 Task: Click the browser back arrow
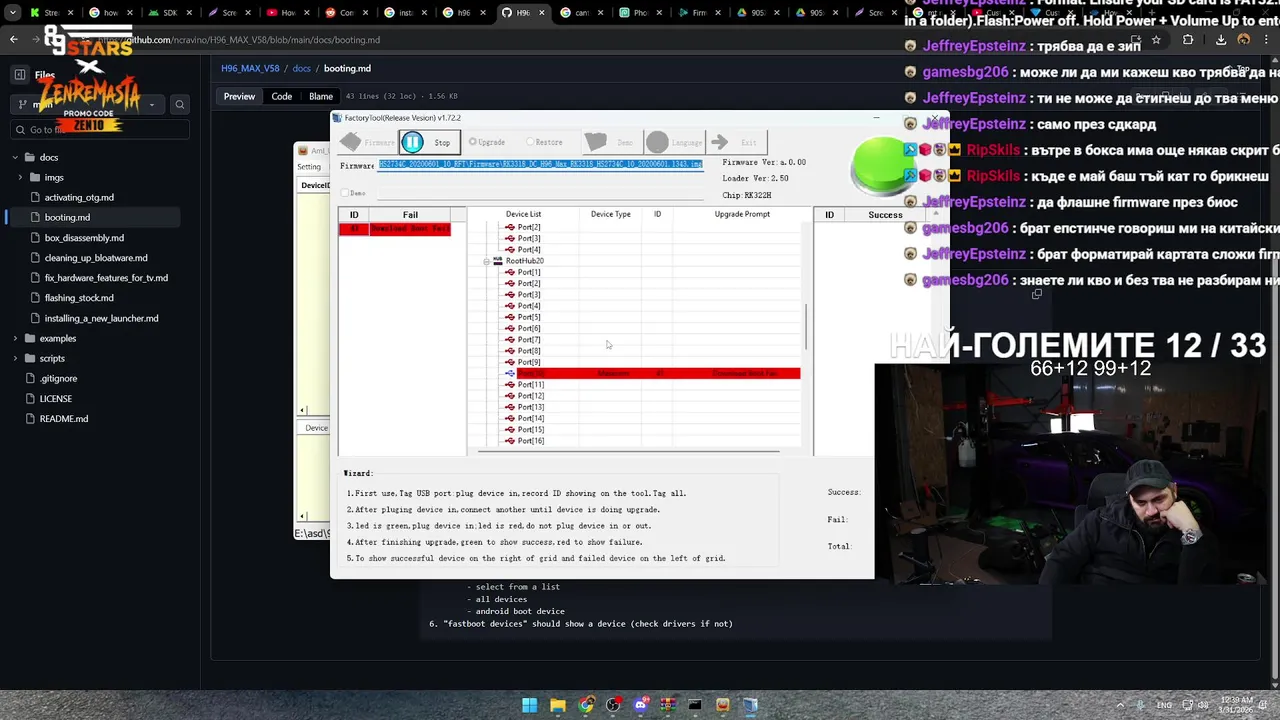pyautogui.click(x=13, y=40)
